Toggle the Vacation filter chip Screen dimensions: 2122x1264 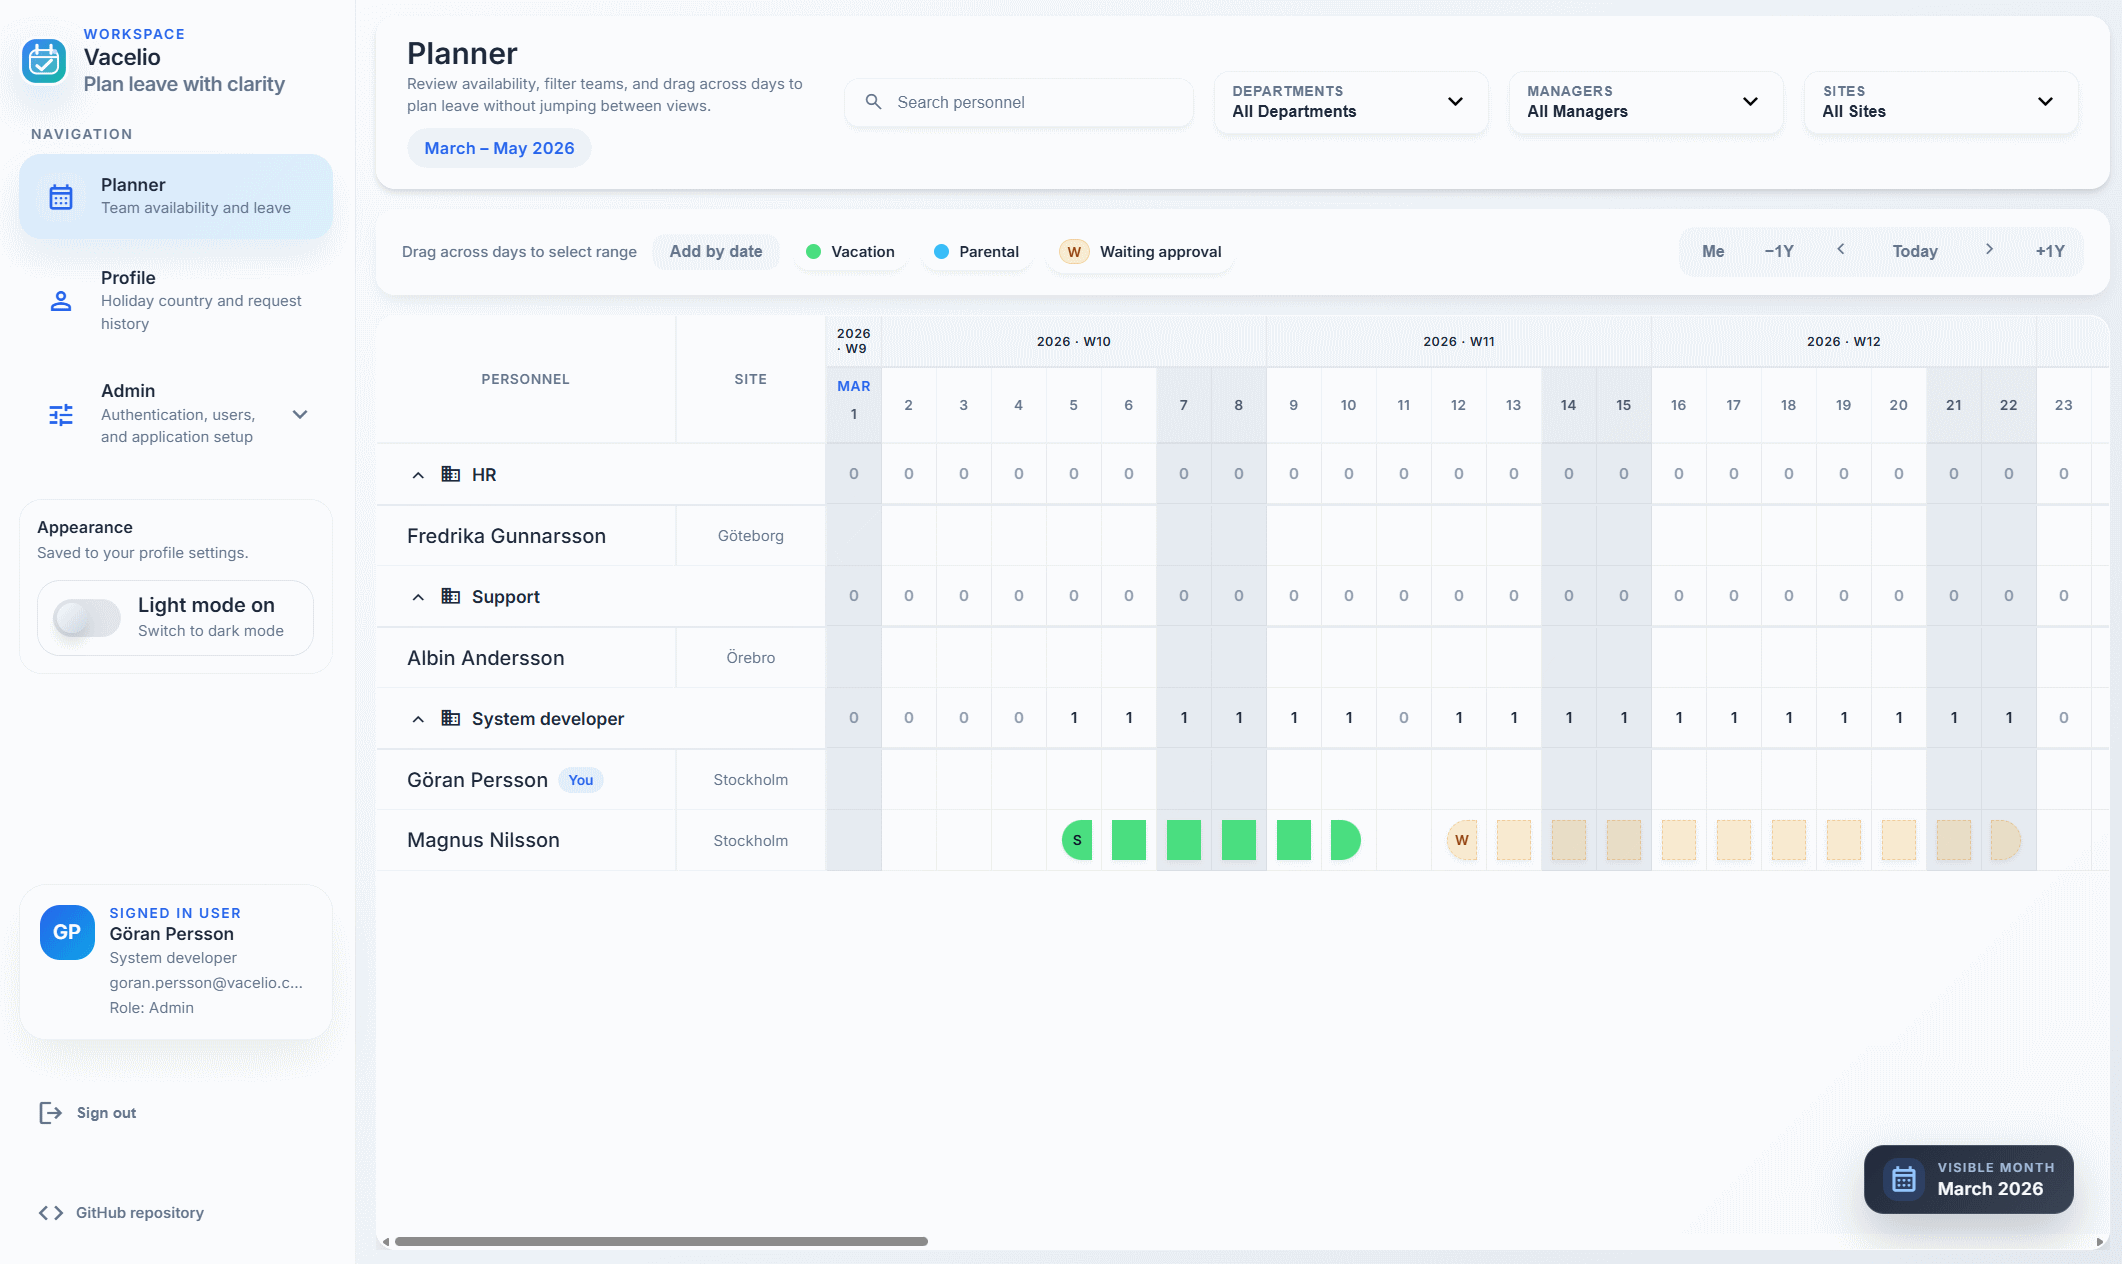click(x=850, y=251)
